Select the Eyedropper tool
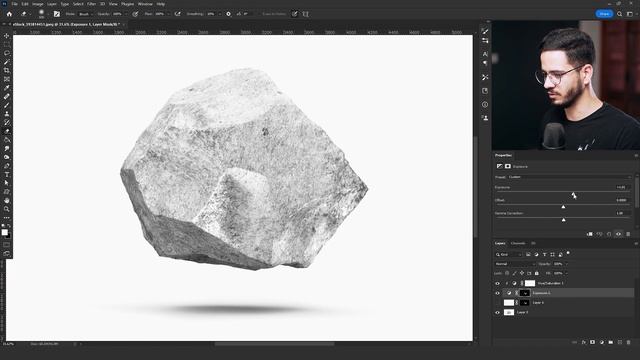Viewport: 640px width, 360px height. pyautogui.click(x=7, y=88)
